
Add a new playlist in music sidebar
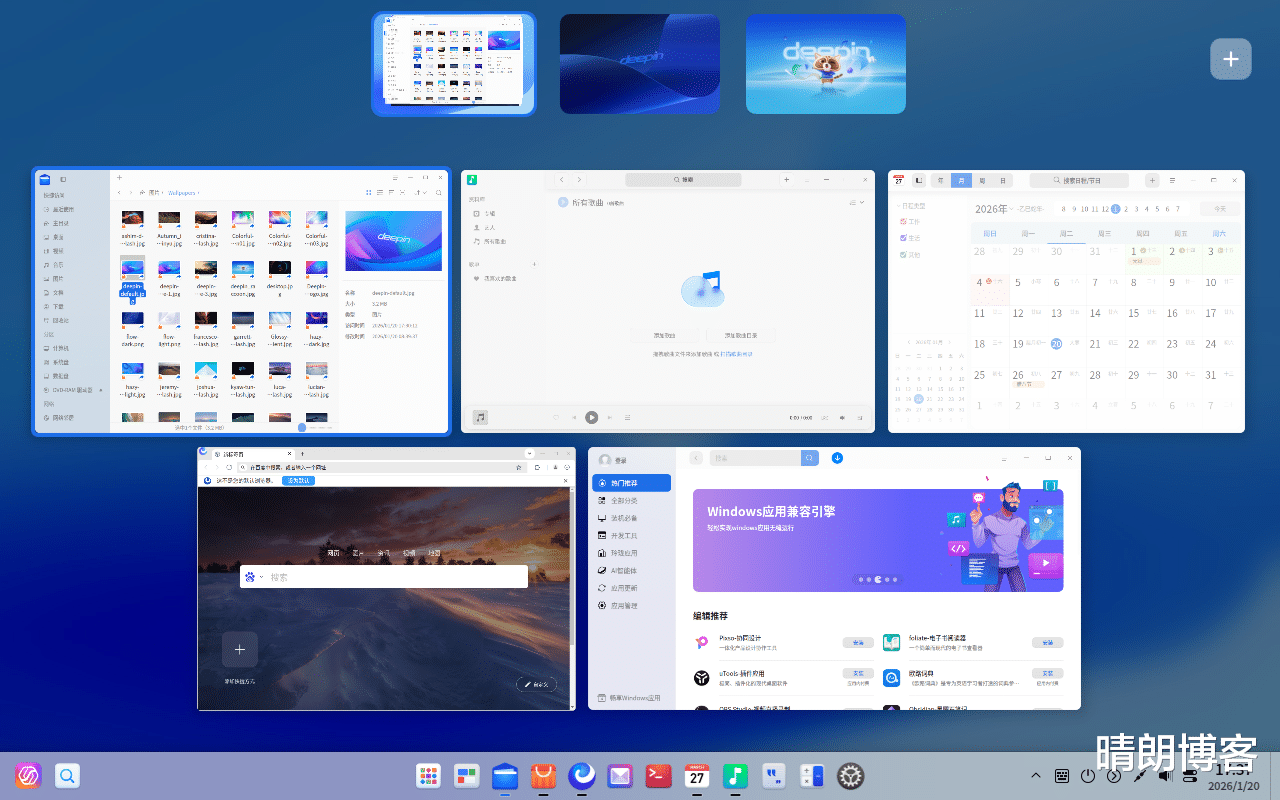click(534, 264)
